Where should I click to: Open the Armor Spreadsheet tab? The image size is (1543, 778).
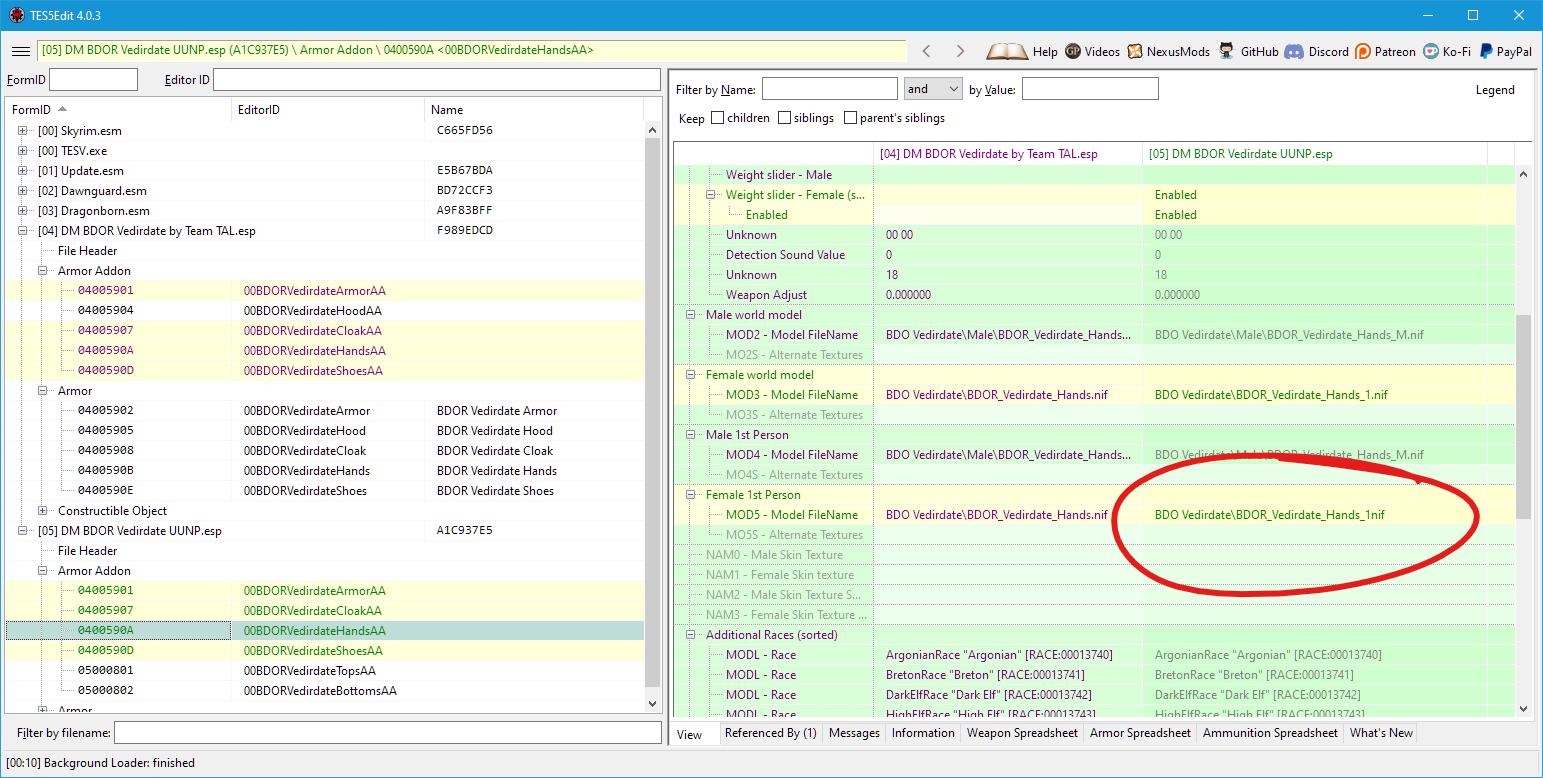tap(1140, 733)
